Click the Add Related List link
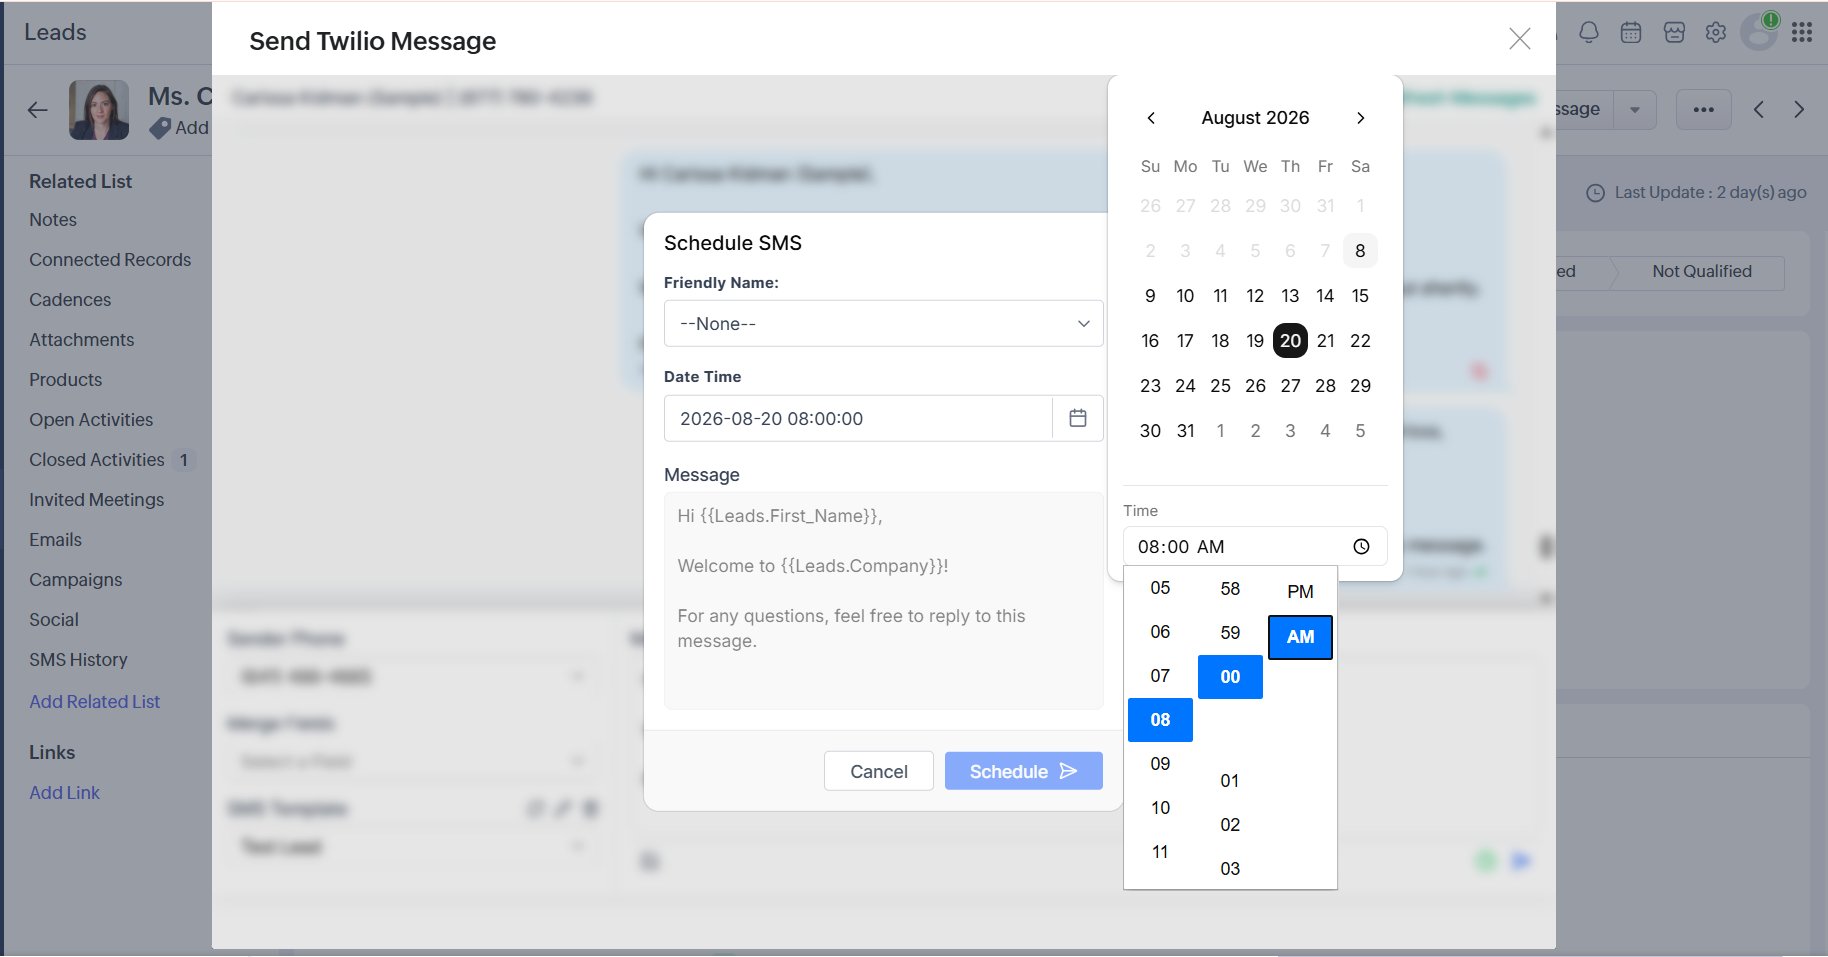1828x957 pixels. coord(95,702)
